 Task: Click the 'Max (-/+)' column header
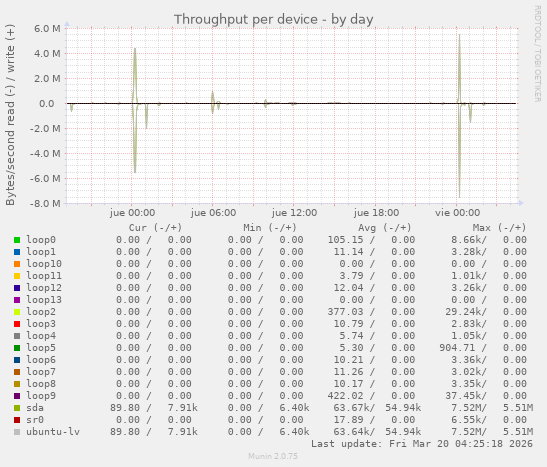pos(499,228)
